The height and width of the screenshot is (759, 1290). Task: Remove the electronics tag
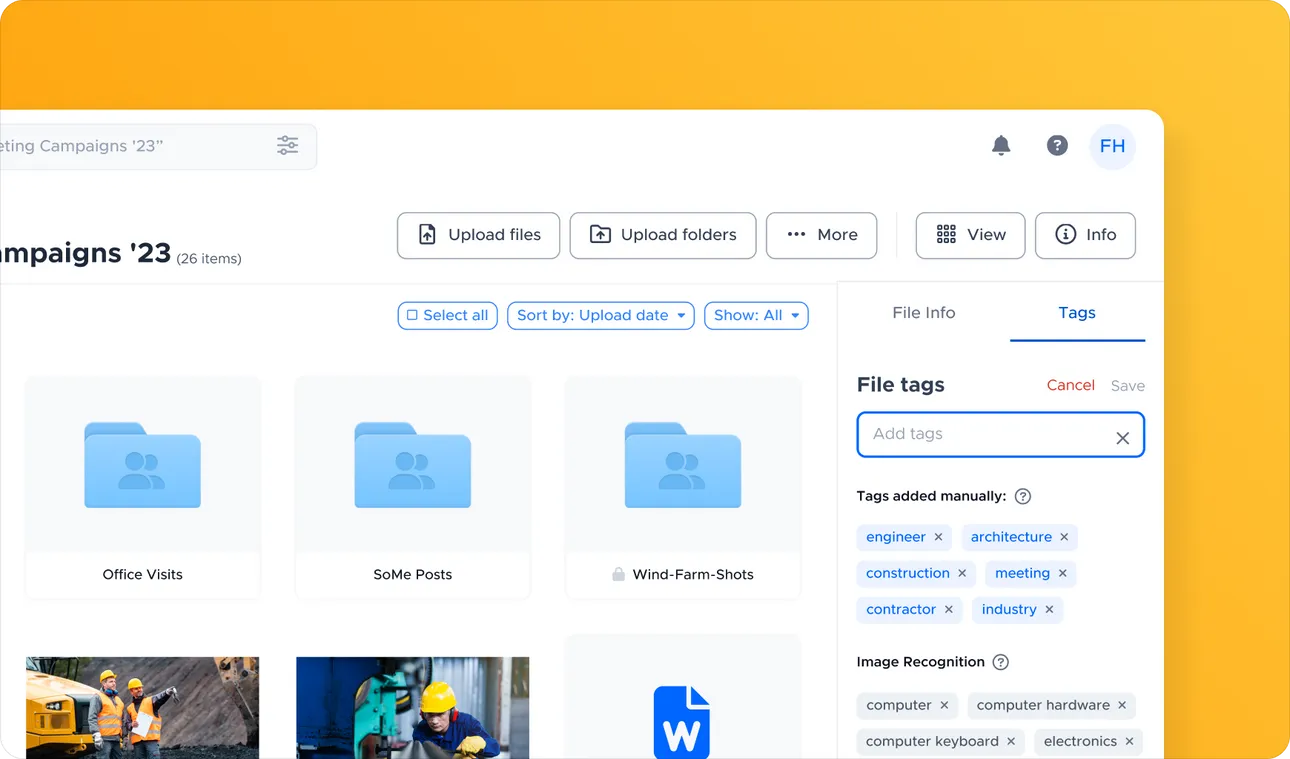point(1129,741)
